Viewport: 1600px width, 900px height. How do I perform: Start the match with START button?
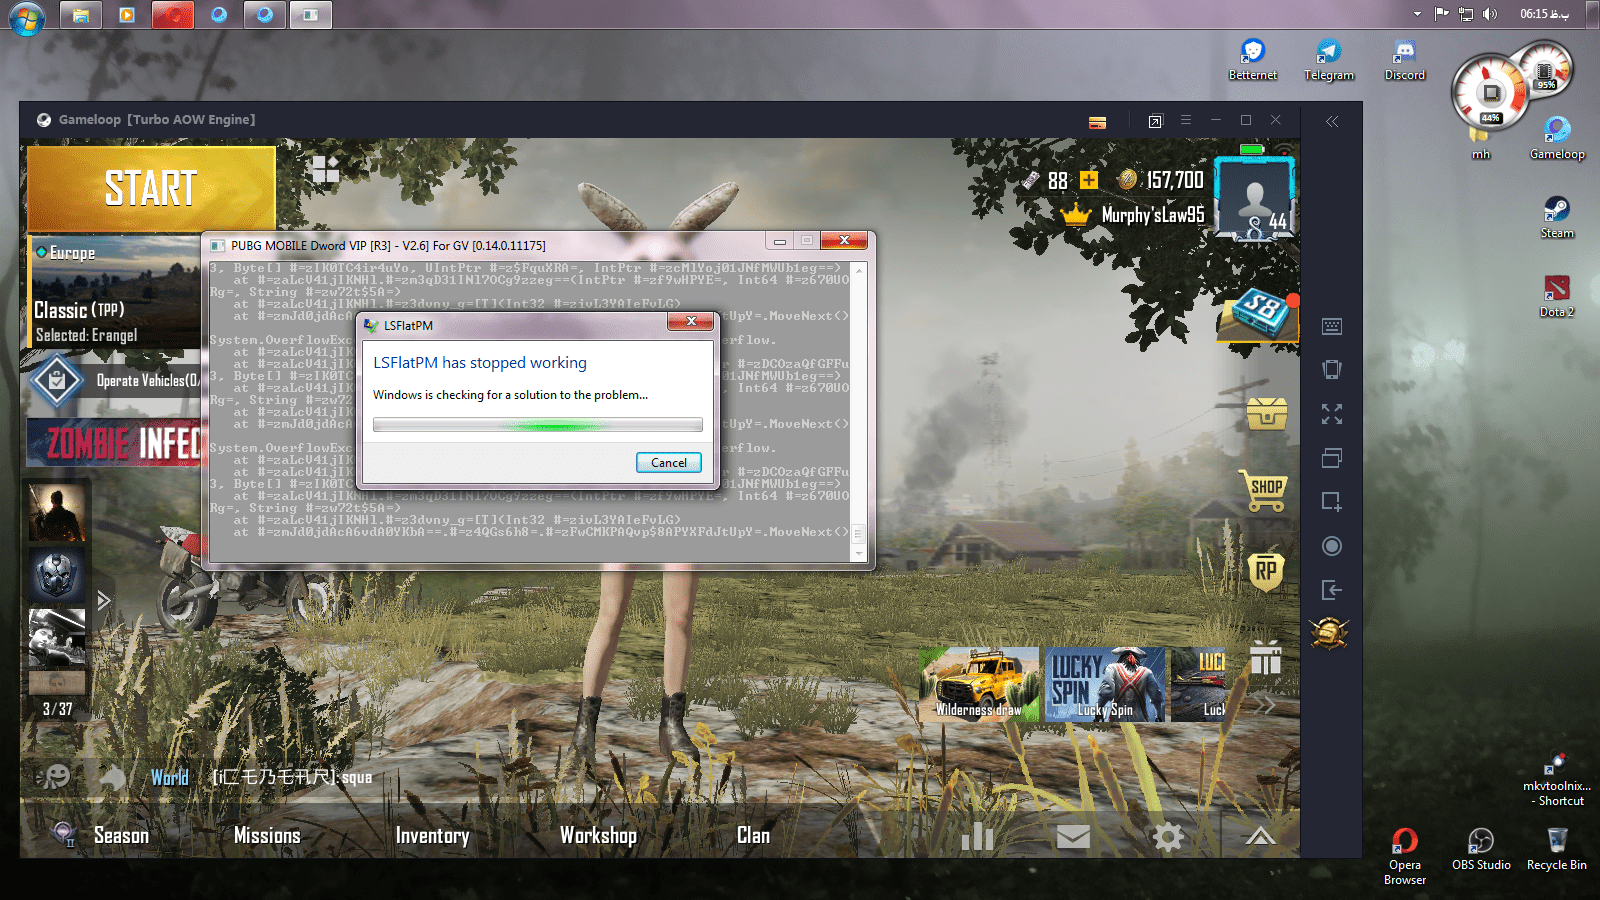[151, 188]
